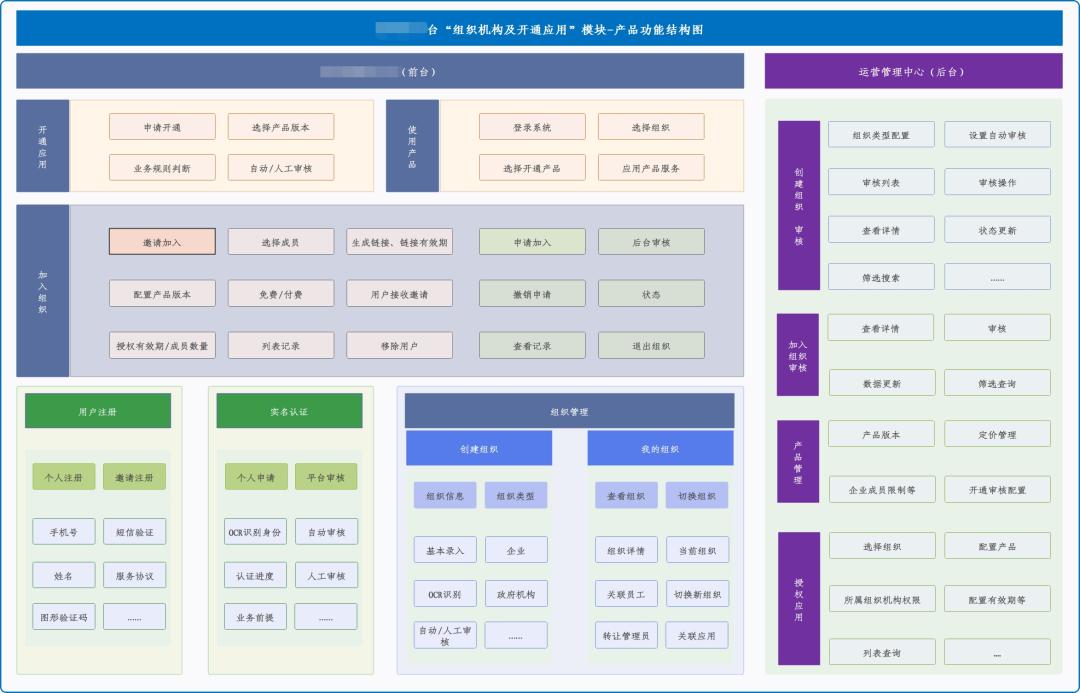Click the 加入组织审核 purple label
The image size is (1080, 693).
coord(798,355)
